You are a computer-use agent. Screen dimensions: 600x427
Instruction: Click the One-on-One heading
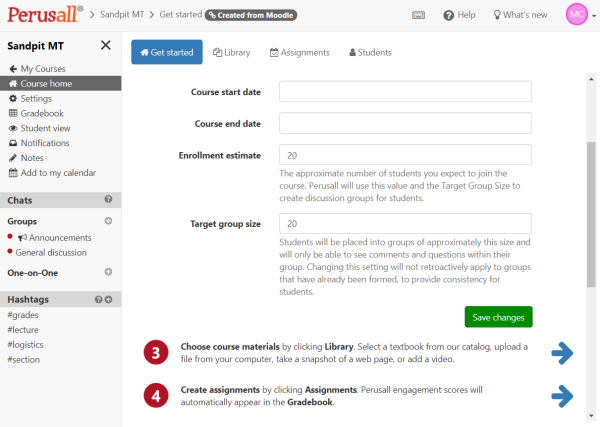33,273
